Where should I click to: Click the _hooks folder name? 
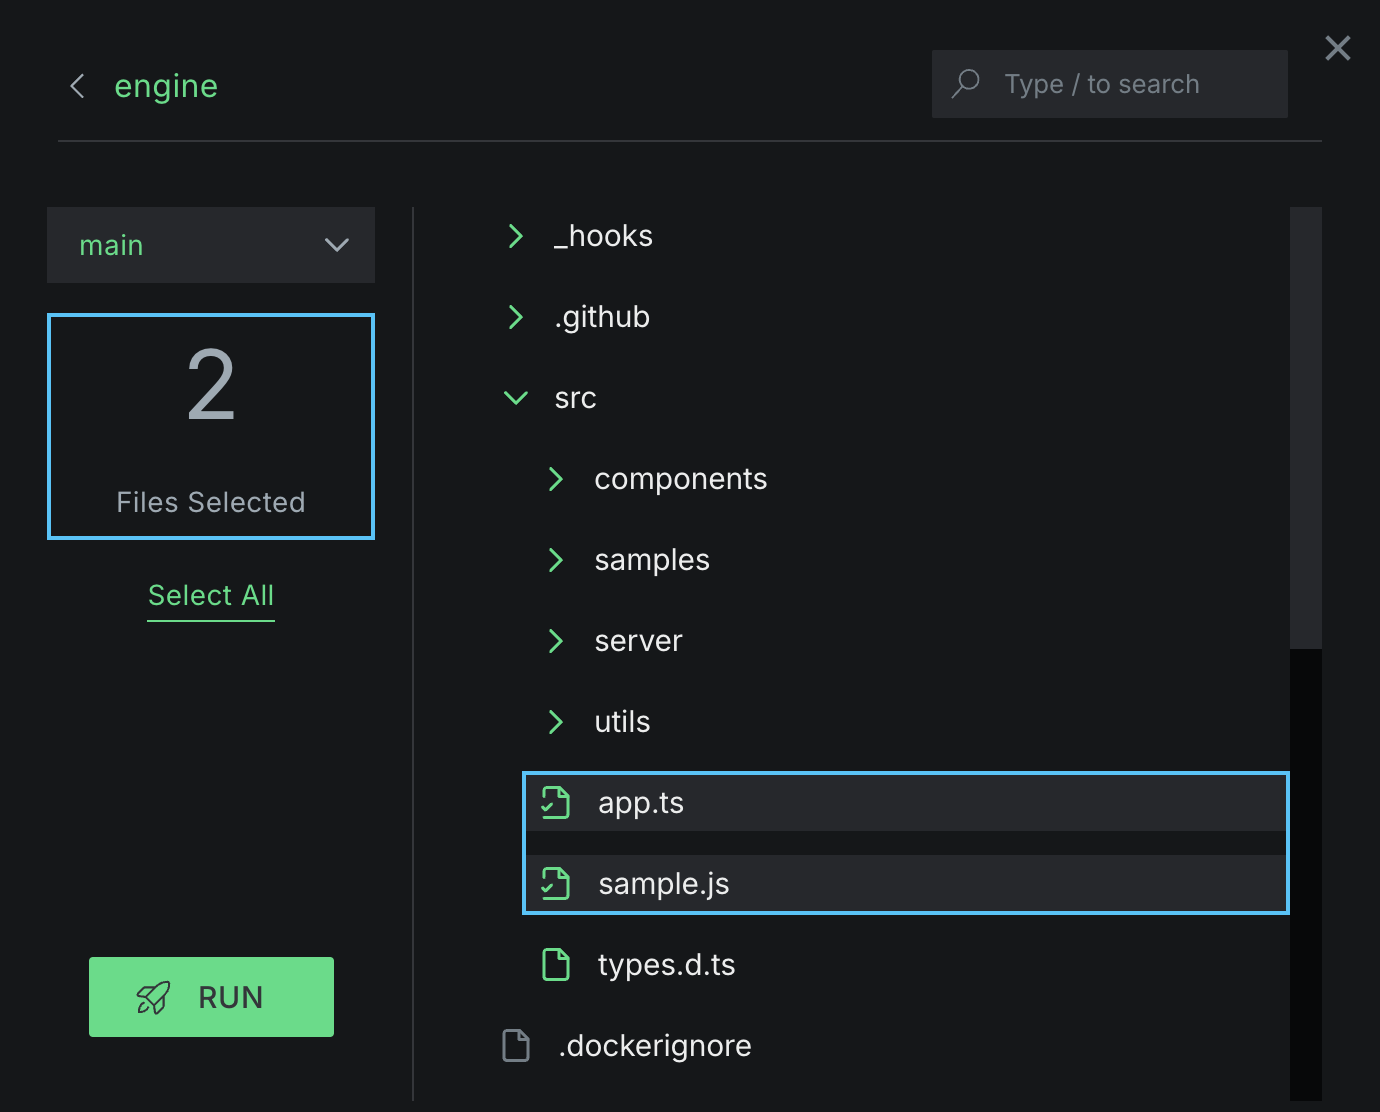tap(603, 236)
